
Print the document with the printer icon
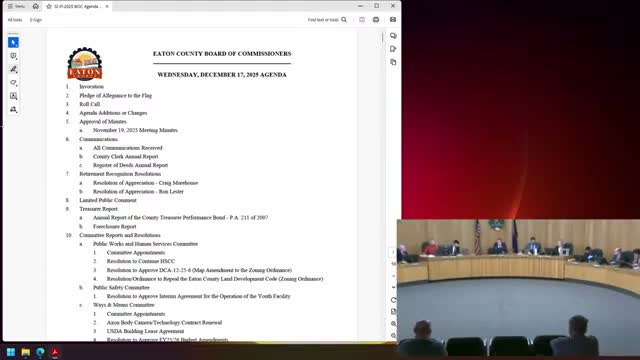point(376,20)
